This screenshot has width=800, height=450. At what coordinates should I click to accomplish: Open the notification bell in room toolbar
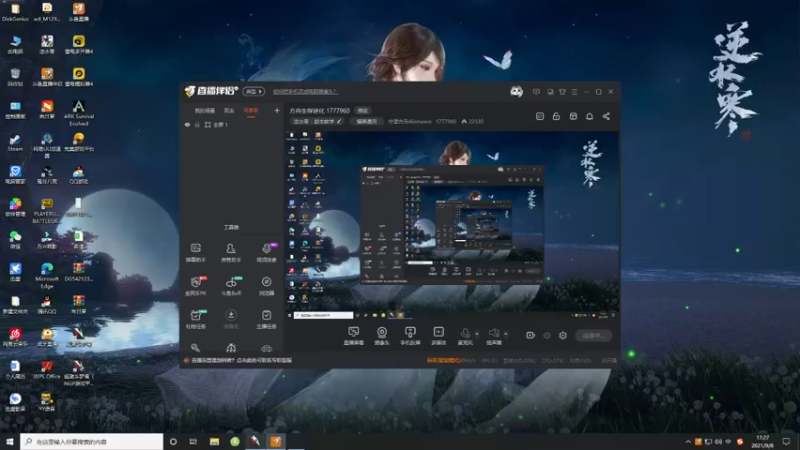click(589, 116)
